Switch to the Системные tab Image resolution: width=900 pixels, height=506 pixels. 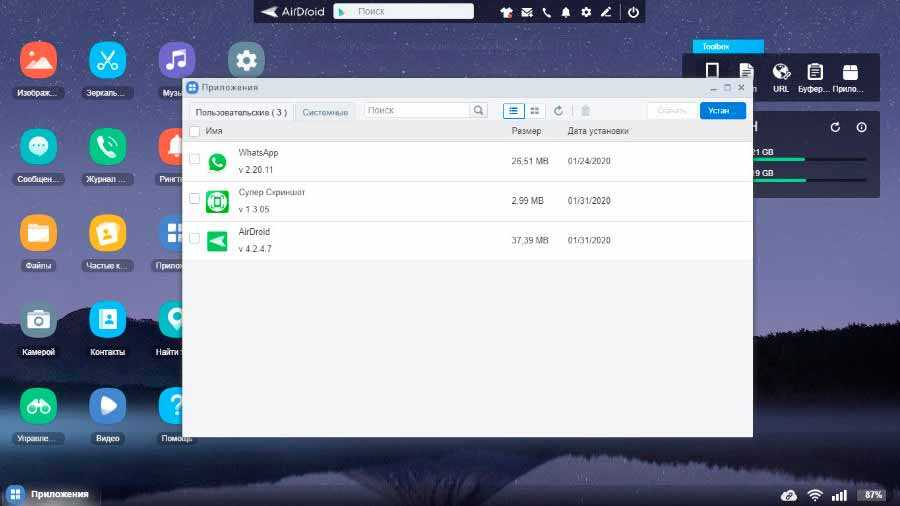[x=326, y=112]
